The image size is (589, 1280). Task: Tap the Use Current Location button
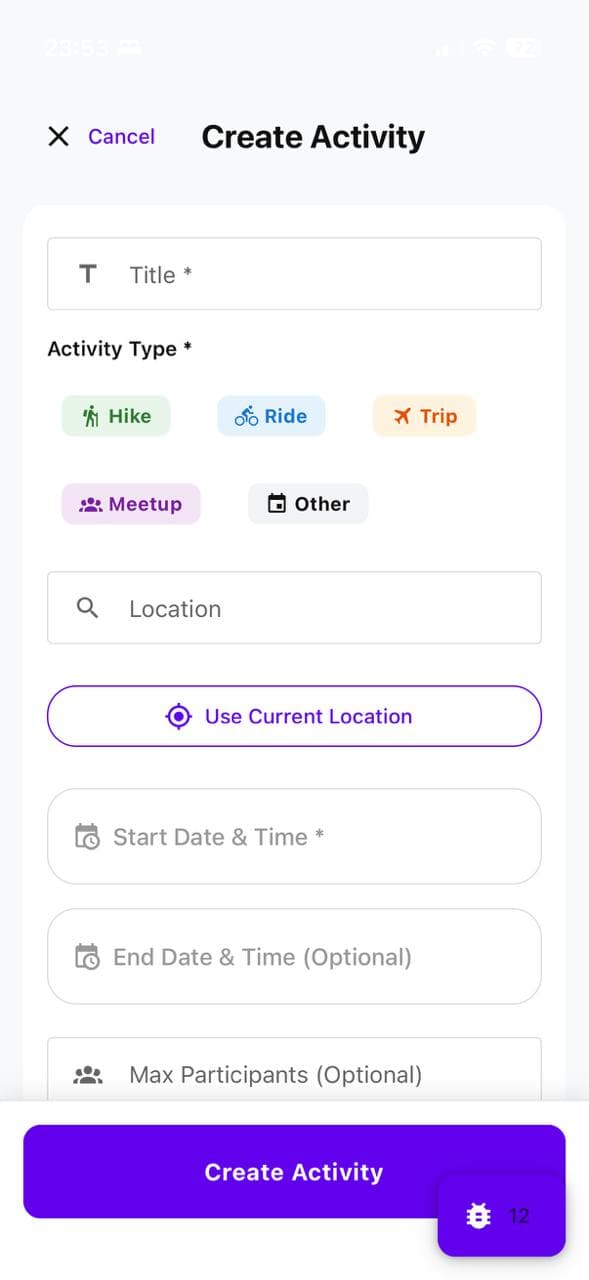click(x=294, y=716)
